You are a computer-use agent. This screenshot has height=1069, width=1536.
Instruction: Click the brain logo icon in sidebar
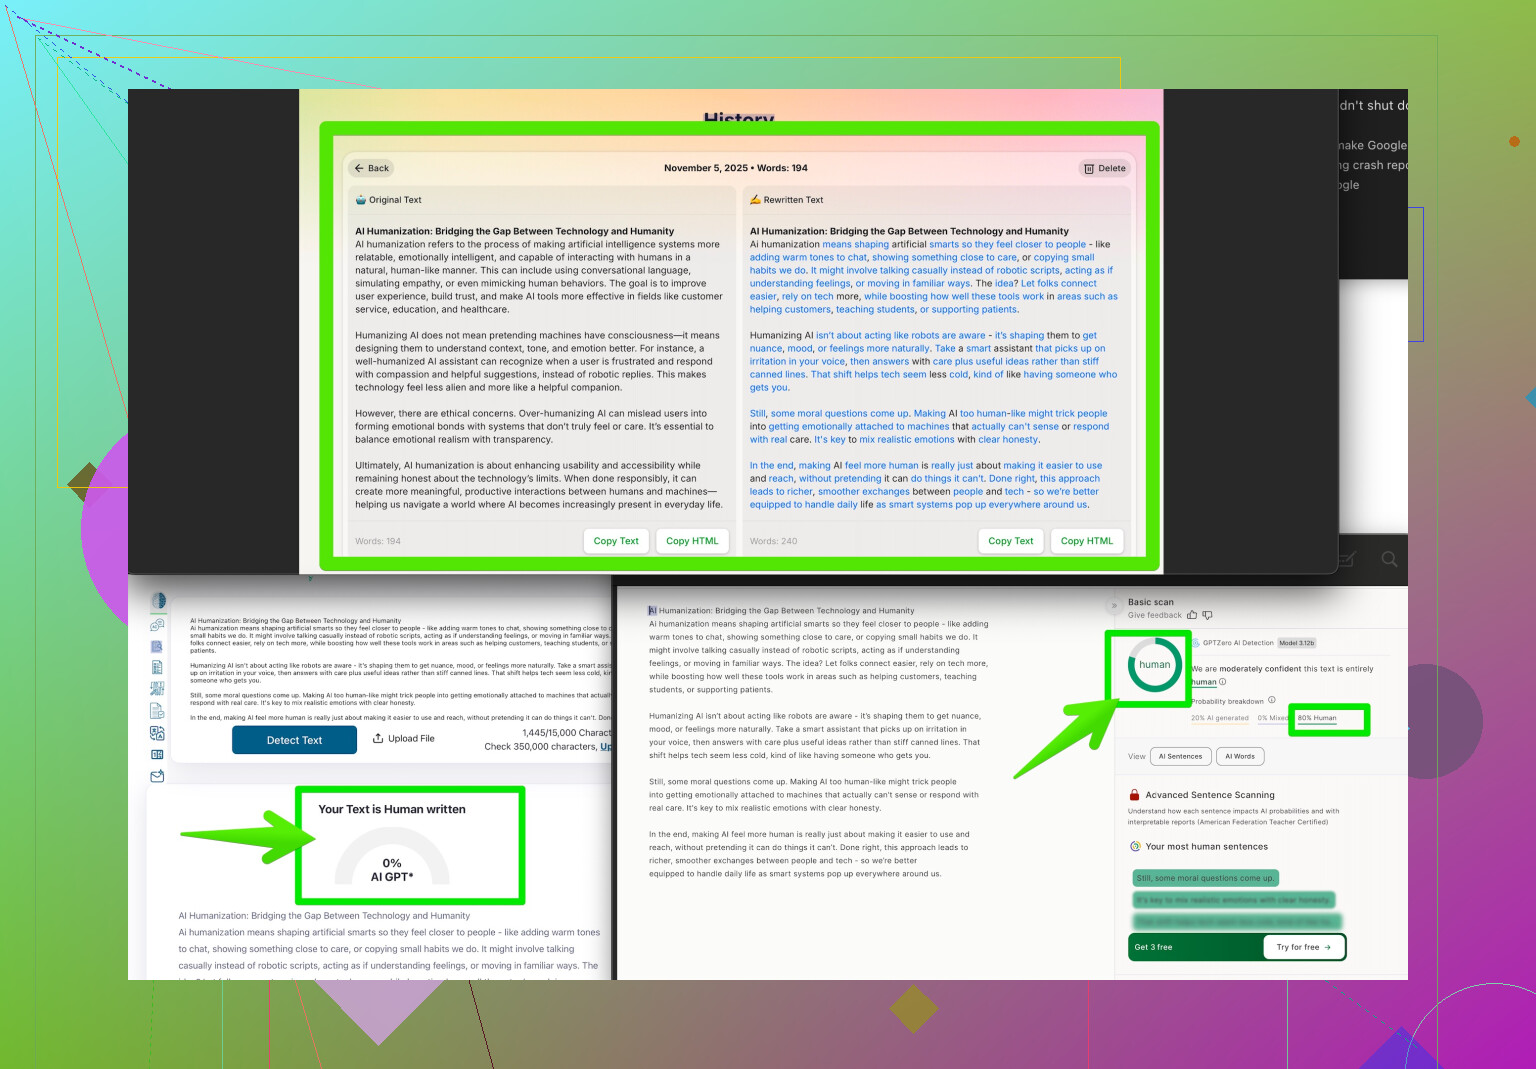click(x=158, y=601)
